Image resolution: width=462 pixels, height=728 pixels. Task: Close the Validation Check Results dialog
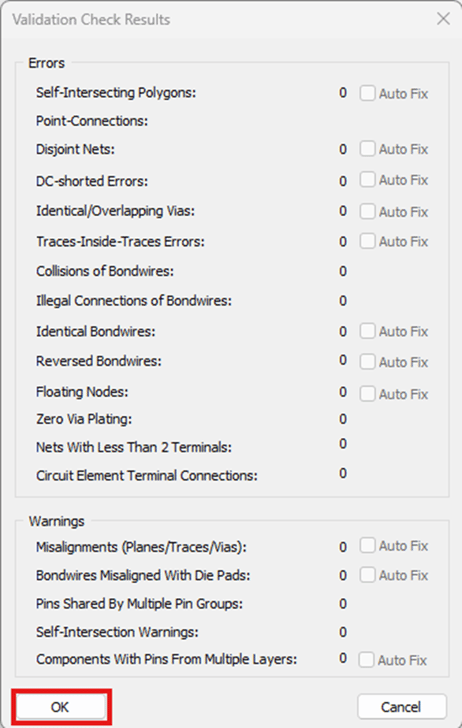[x=443, y=19]
